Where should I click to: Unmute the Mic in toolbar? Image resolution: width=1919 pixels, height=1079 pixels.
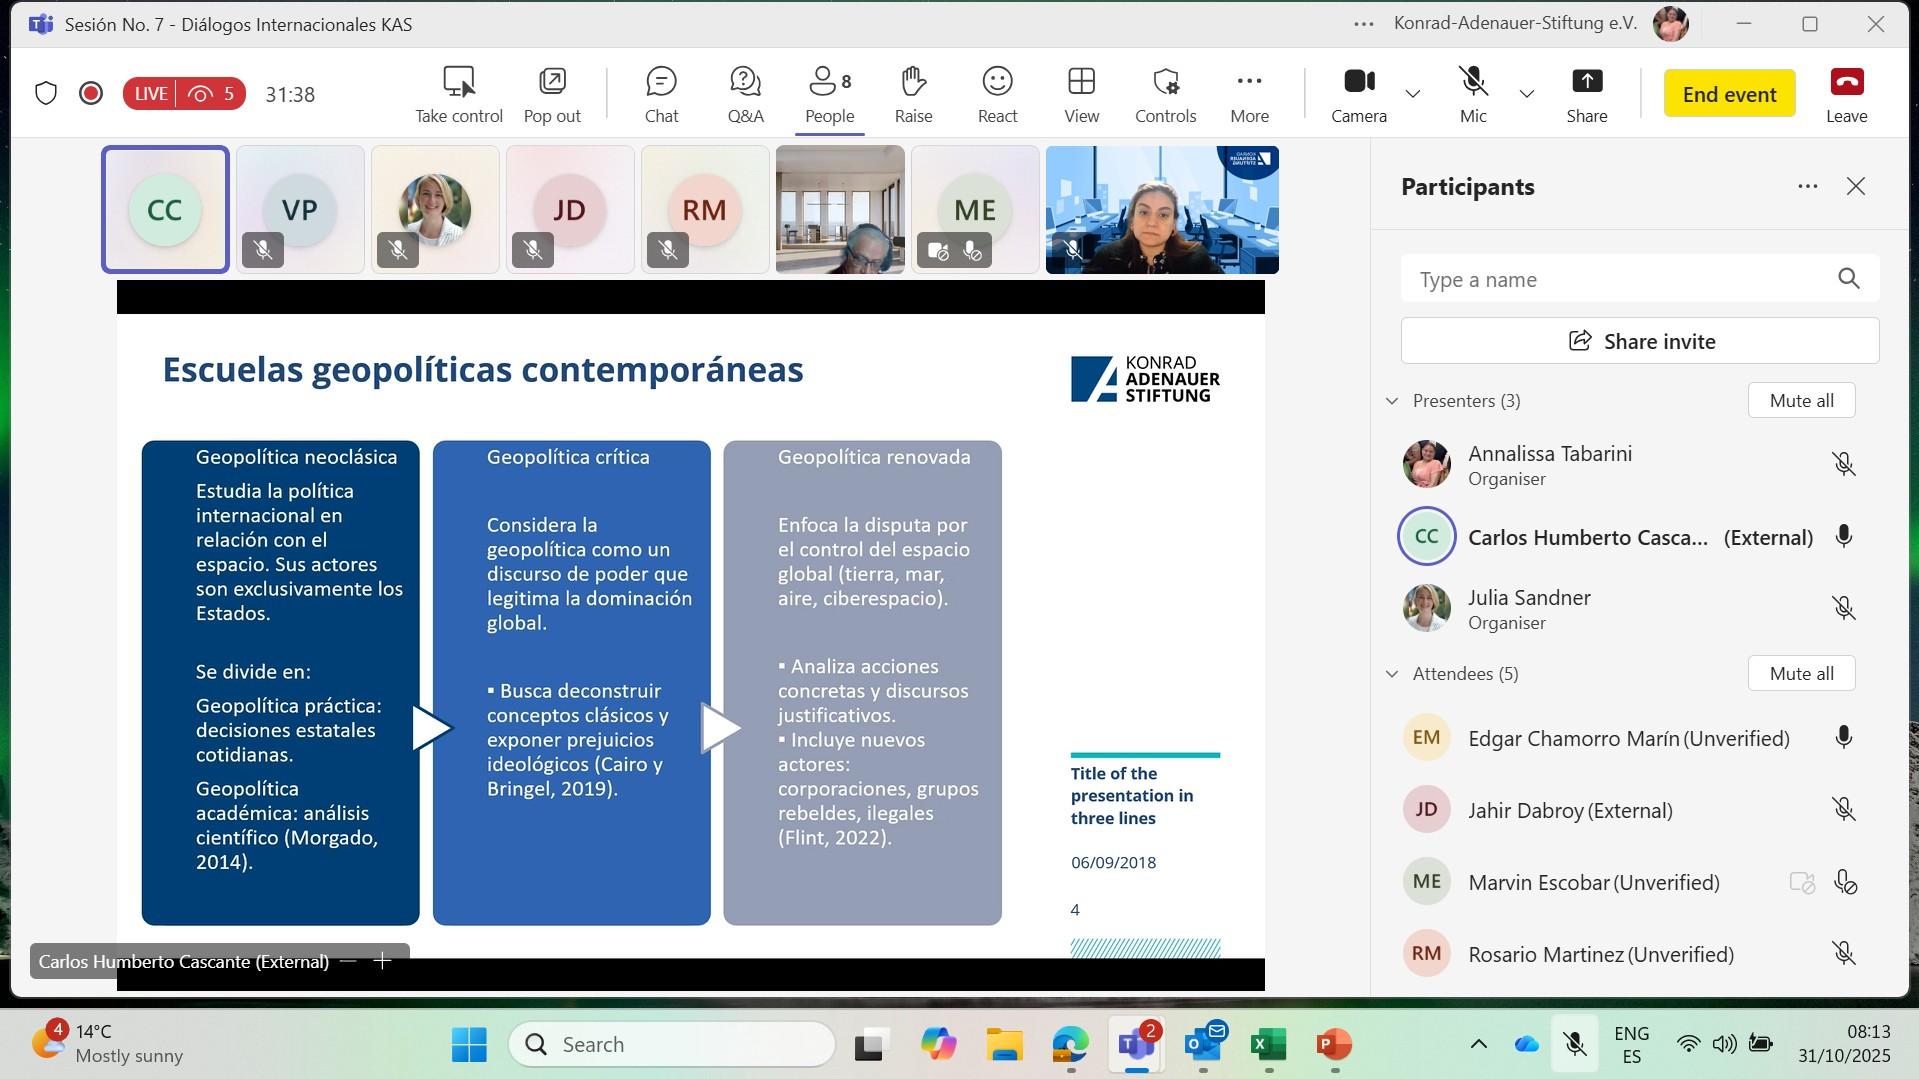tap(1472, 94)
